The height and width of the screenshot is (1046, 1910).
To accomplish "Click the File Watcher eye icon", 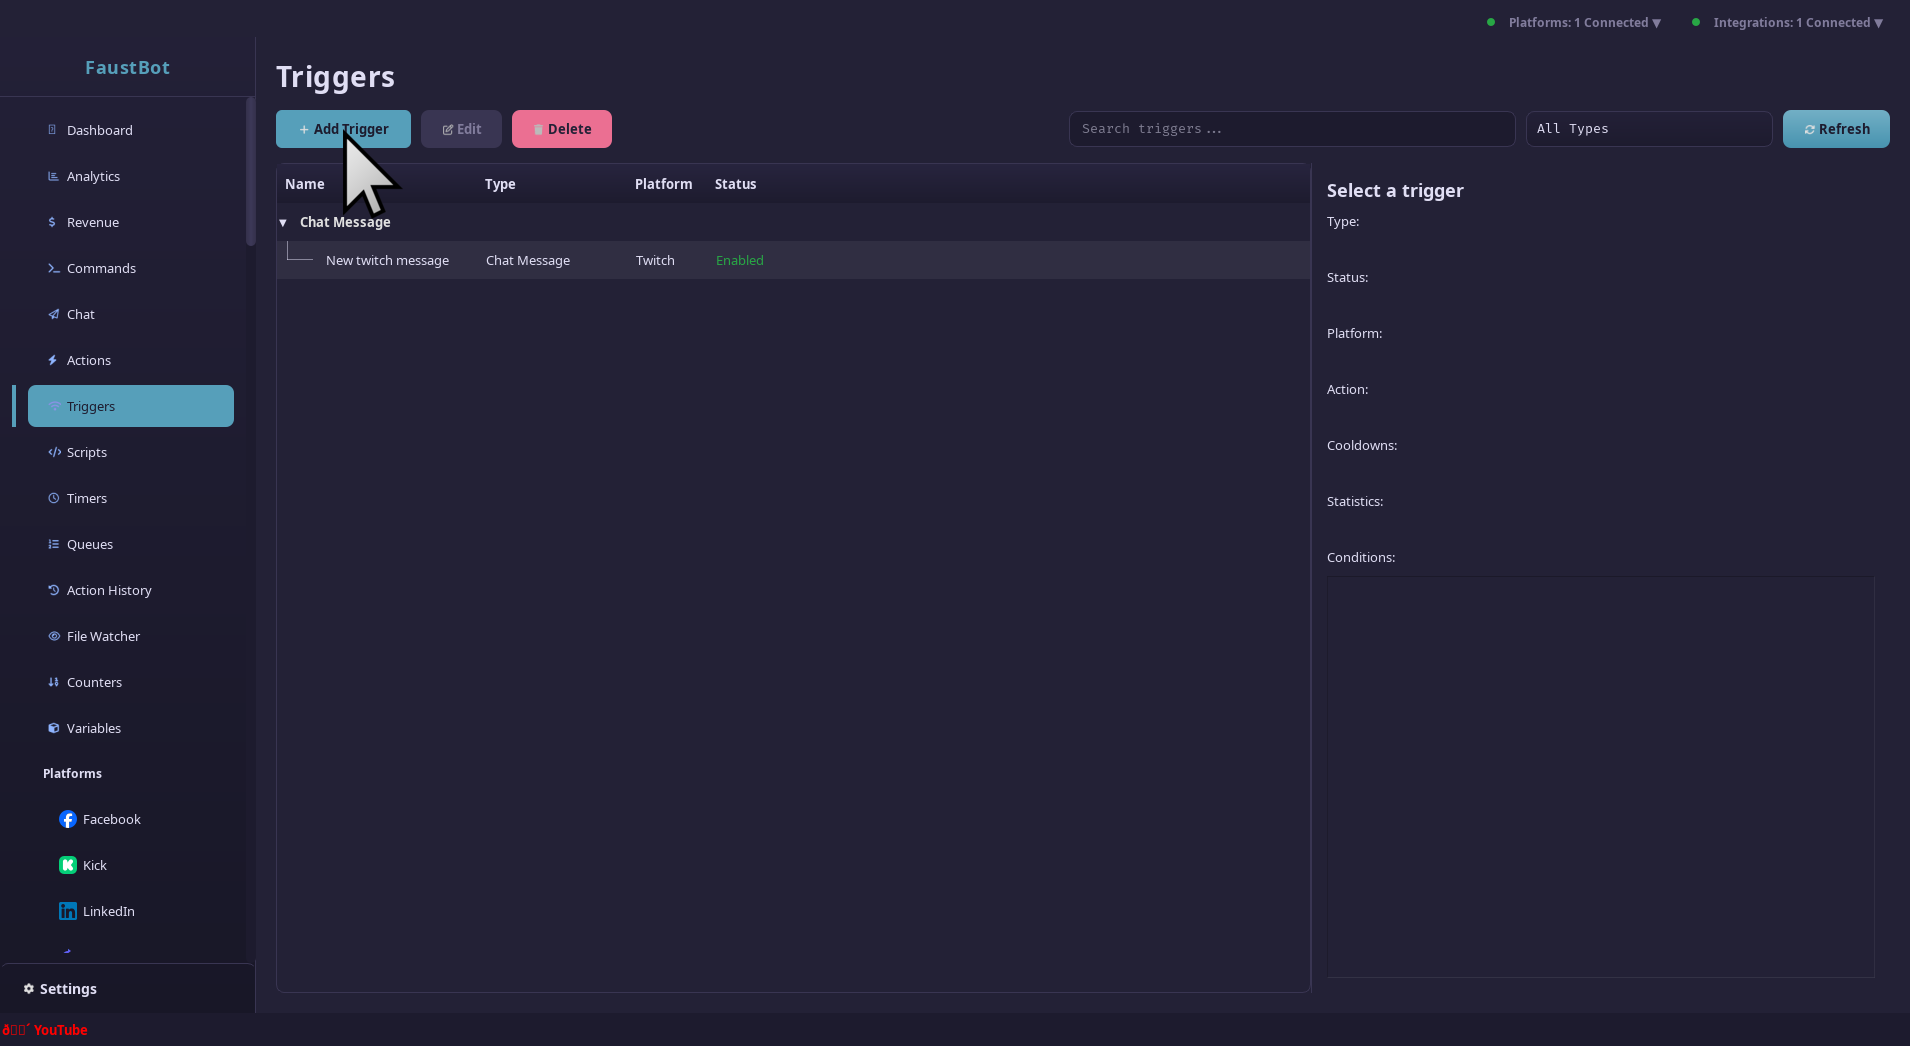I will point(54,636).
